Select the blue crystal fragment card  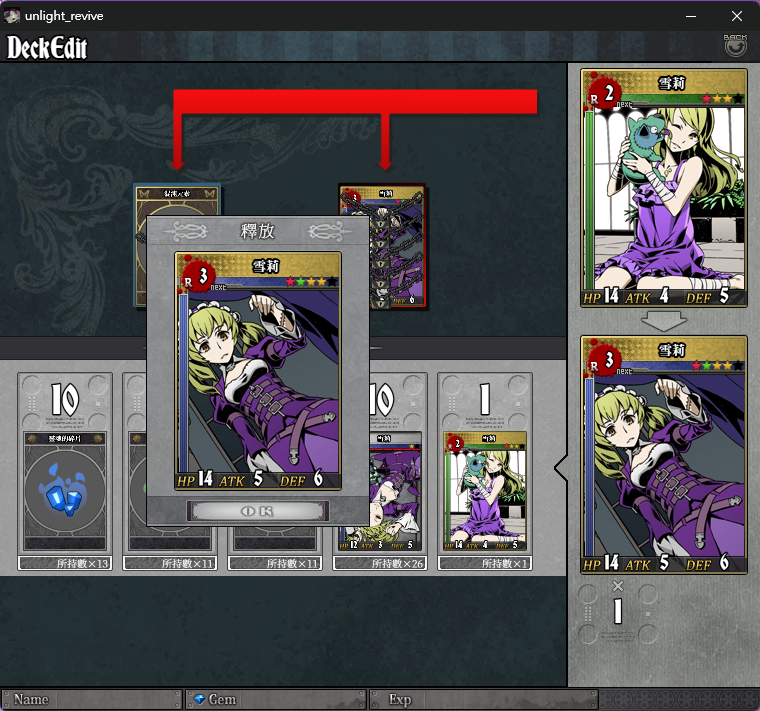[x=65, y=490]
